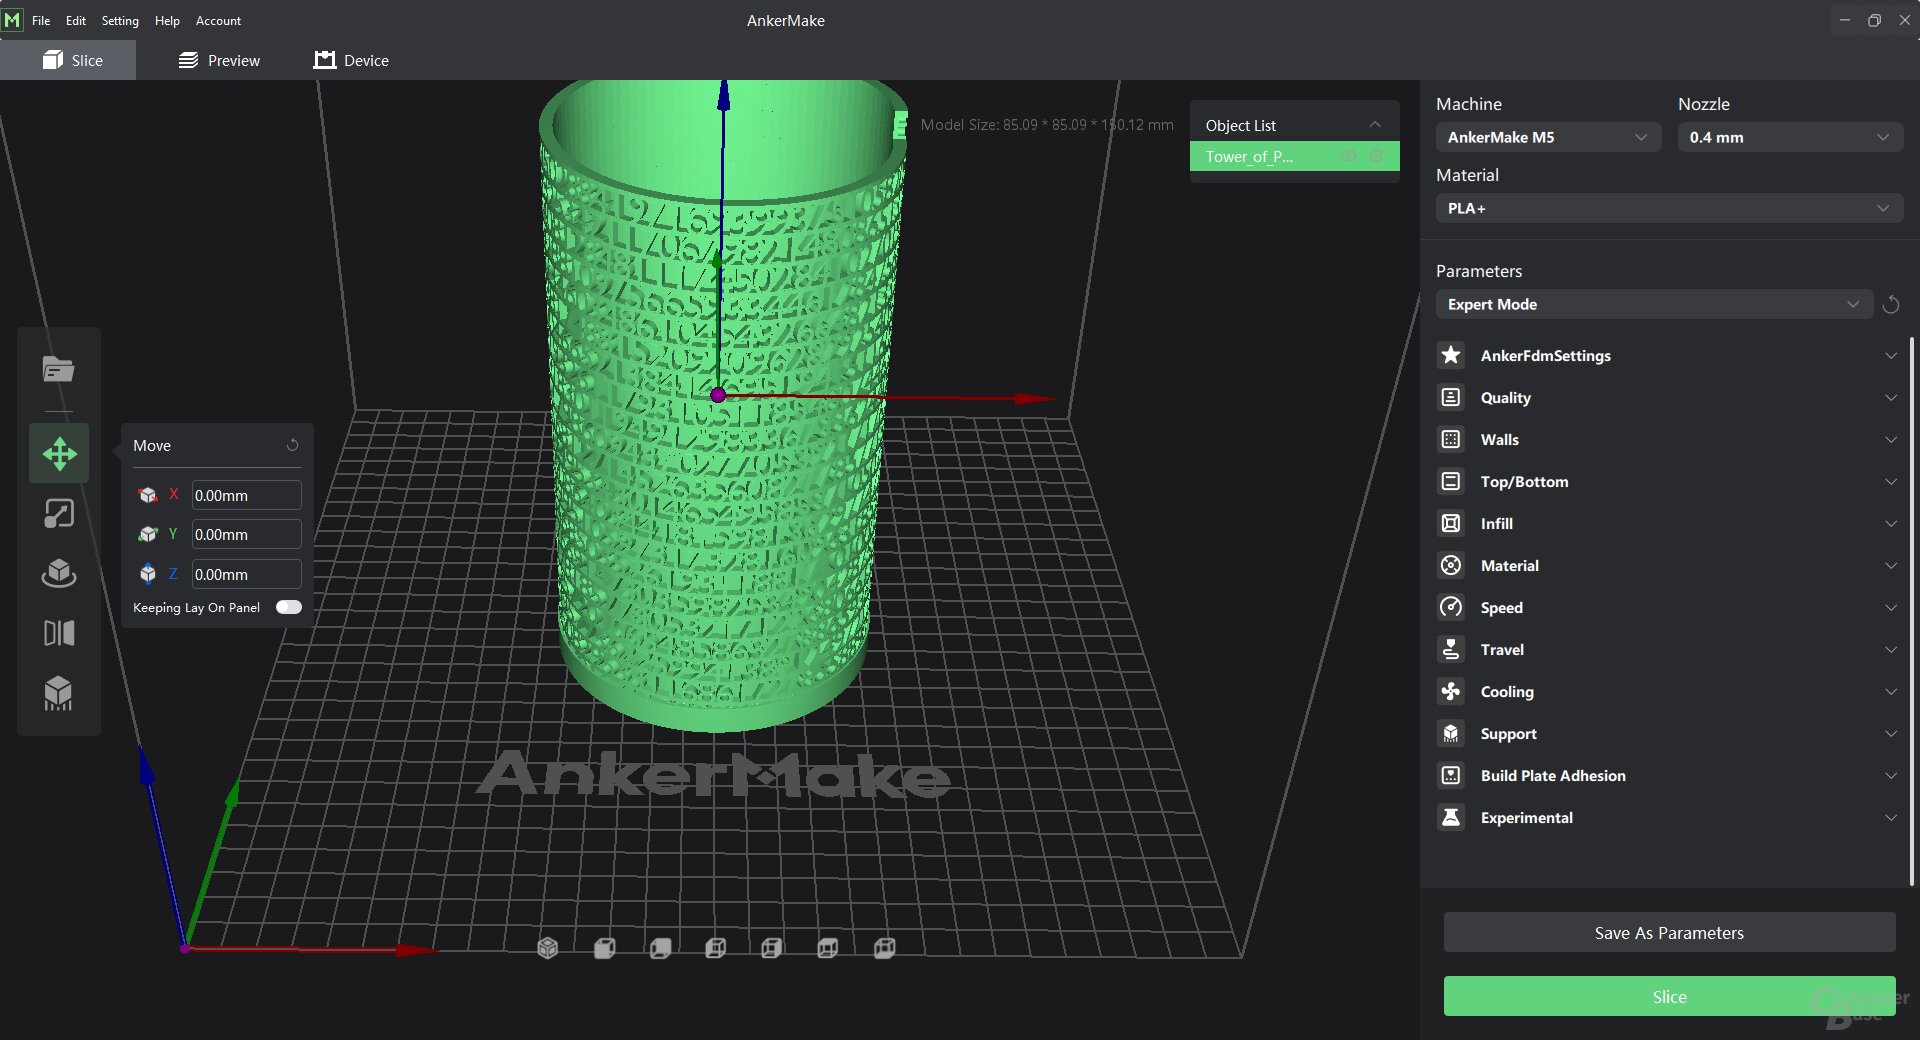Open the Material dropdown showing PLA+
Screen dimensions: 1920x1040
[1668, 208]
